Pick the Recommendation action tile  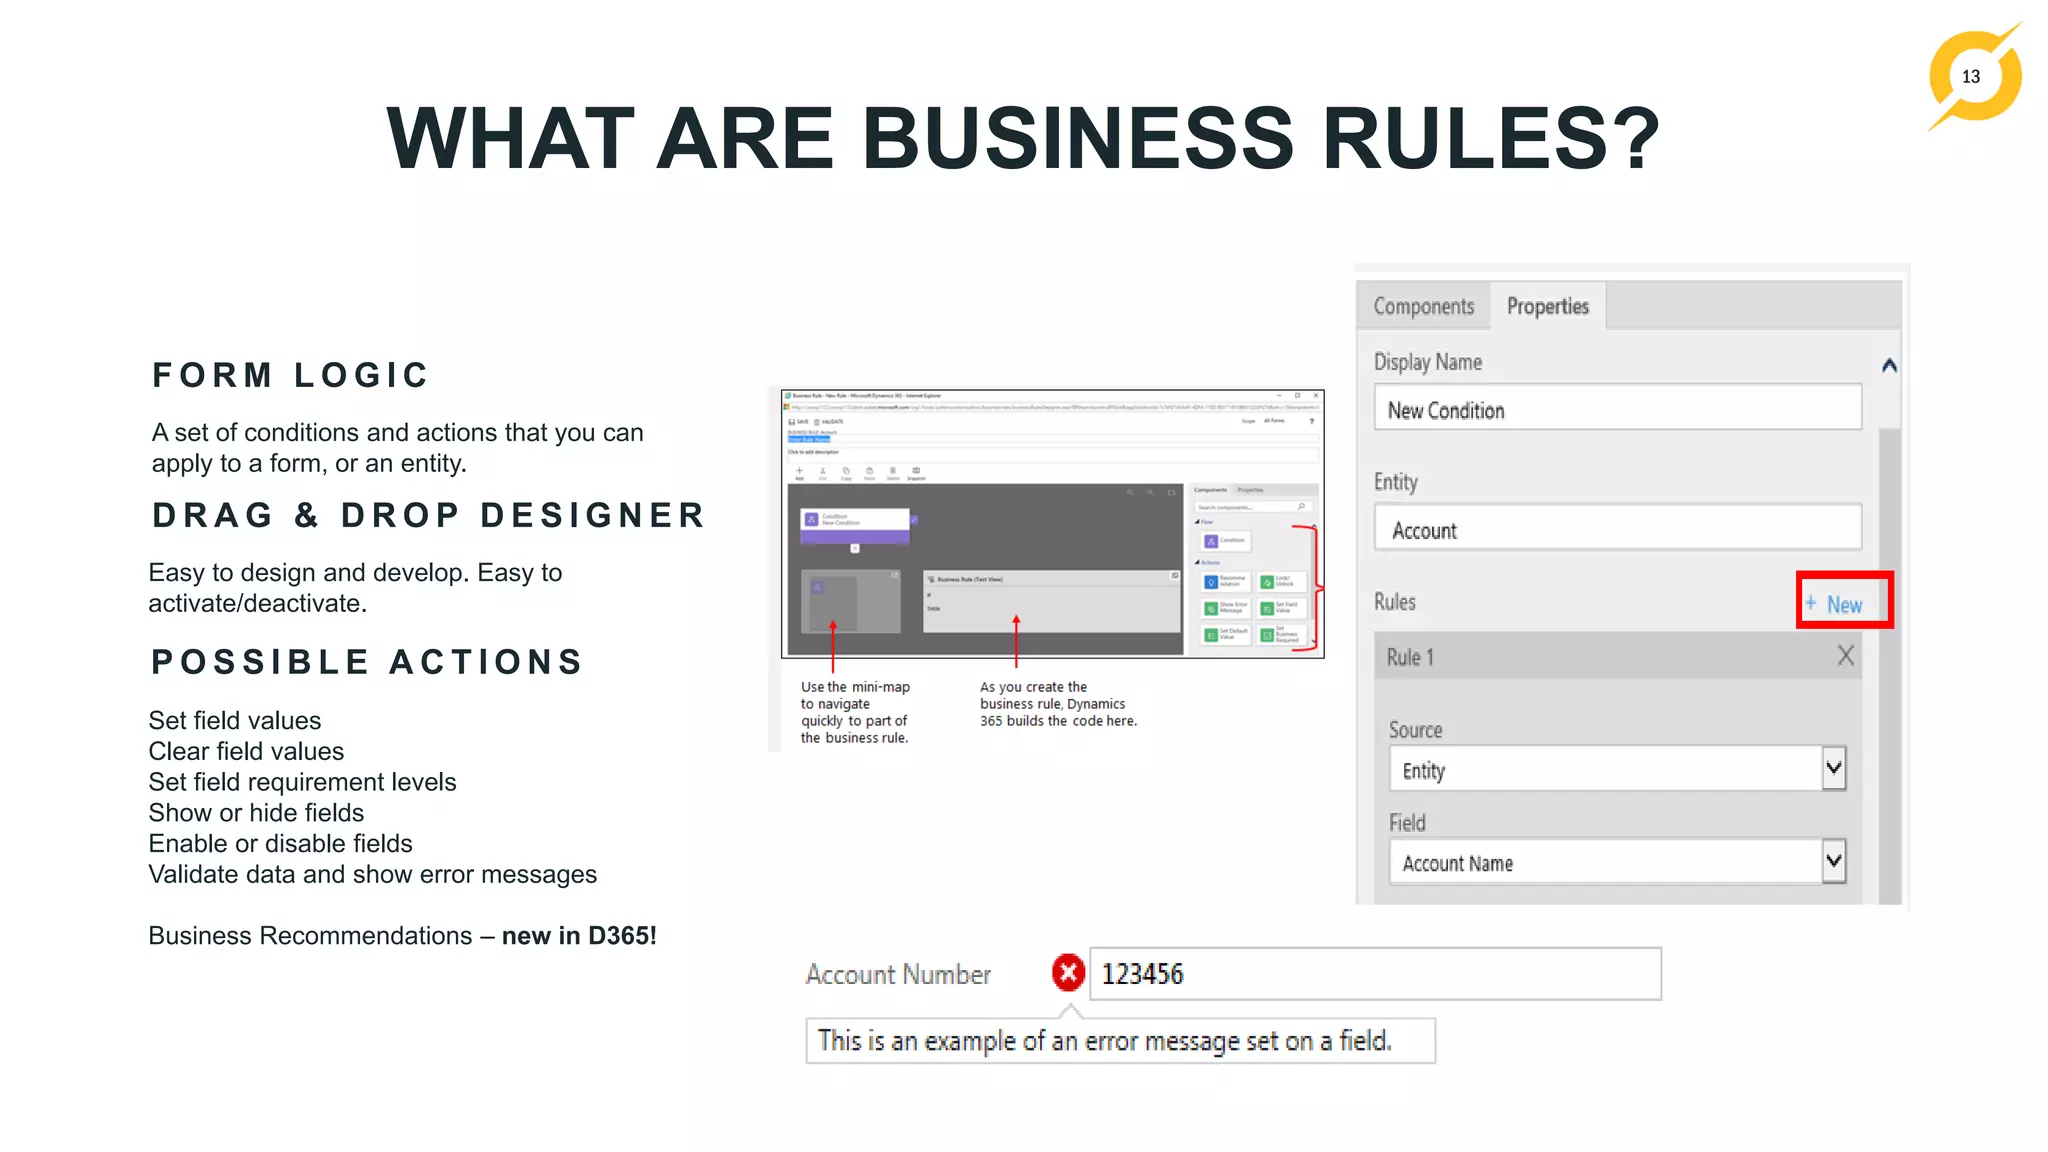coord(1225,581)
